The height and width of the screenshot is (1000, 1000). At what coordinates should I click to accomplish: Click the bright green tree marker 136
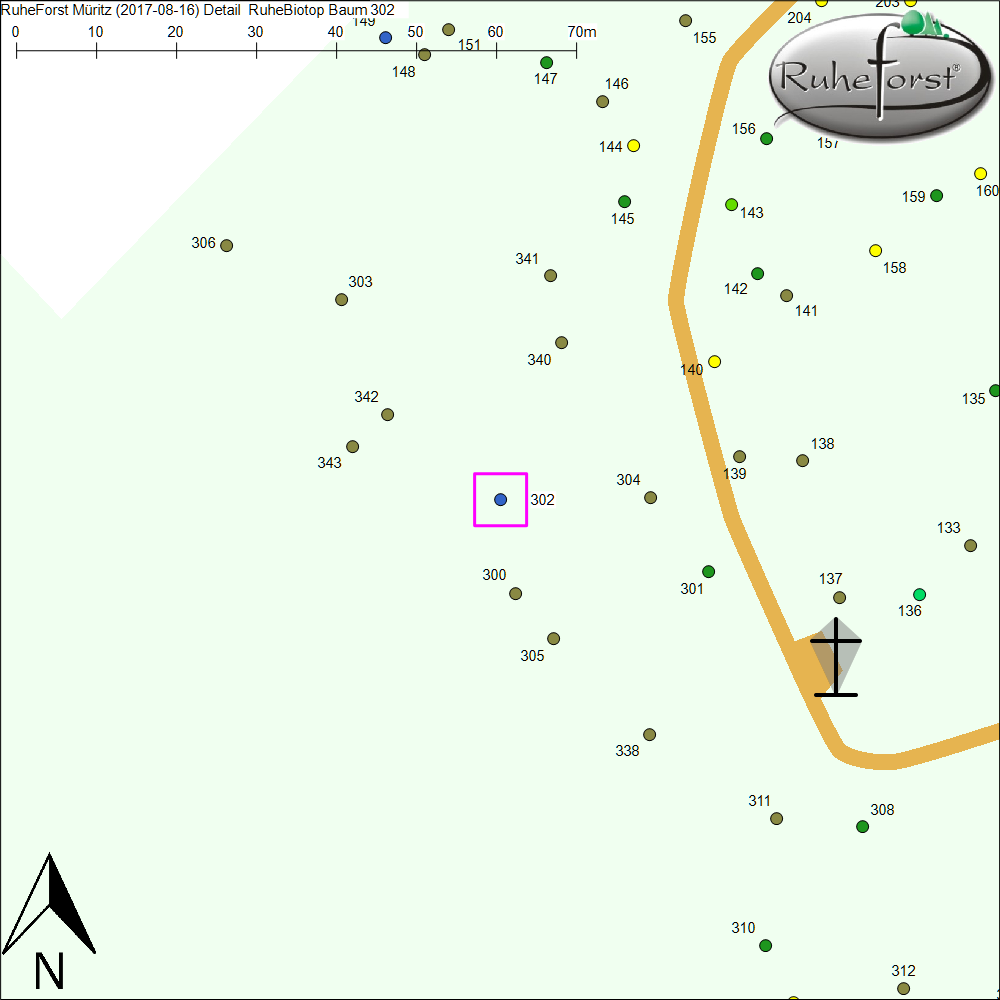(919, 595)
